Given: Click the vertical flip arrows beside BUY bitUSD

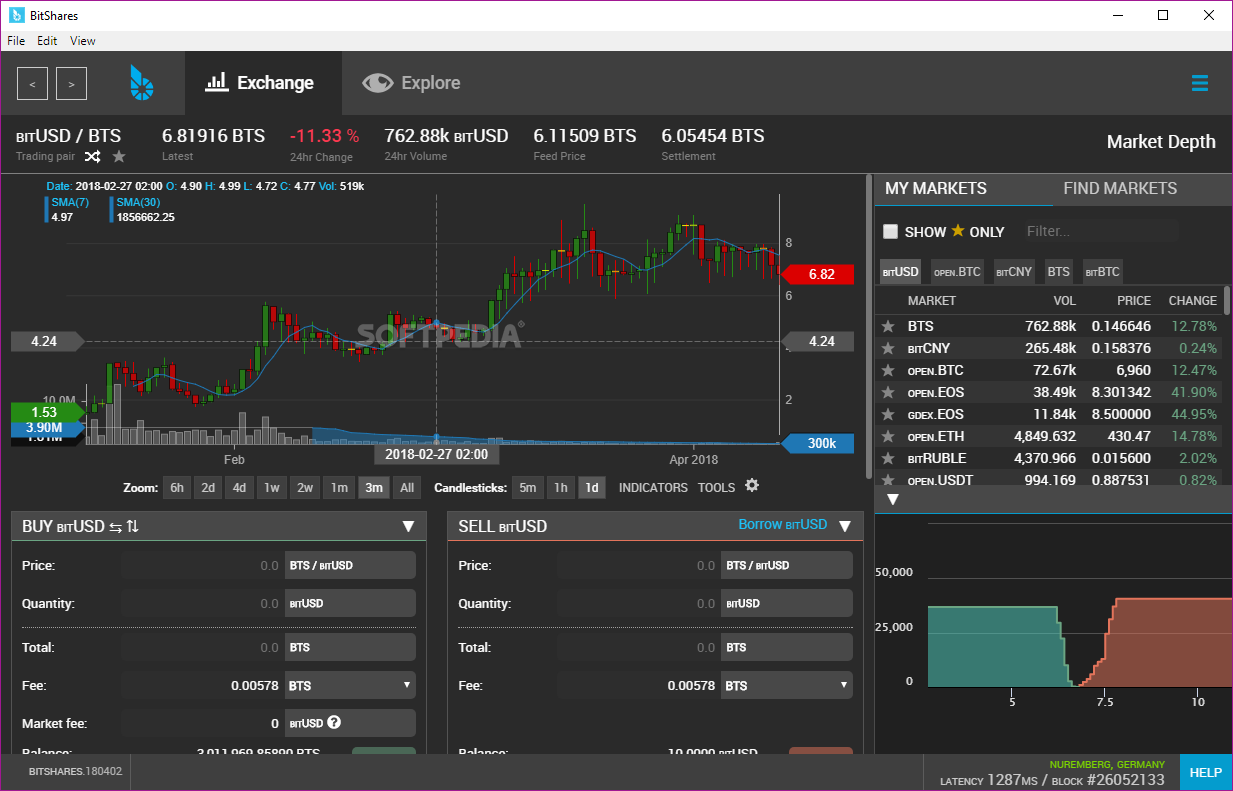Looking at the screenshot, I should (132, 526).
